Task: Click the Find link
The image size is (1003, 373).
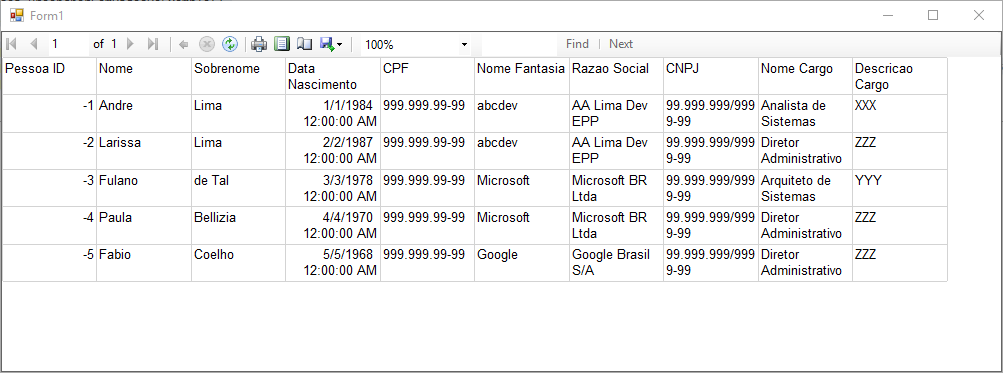Action: tap(577, 44)
